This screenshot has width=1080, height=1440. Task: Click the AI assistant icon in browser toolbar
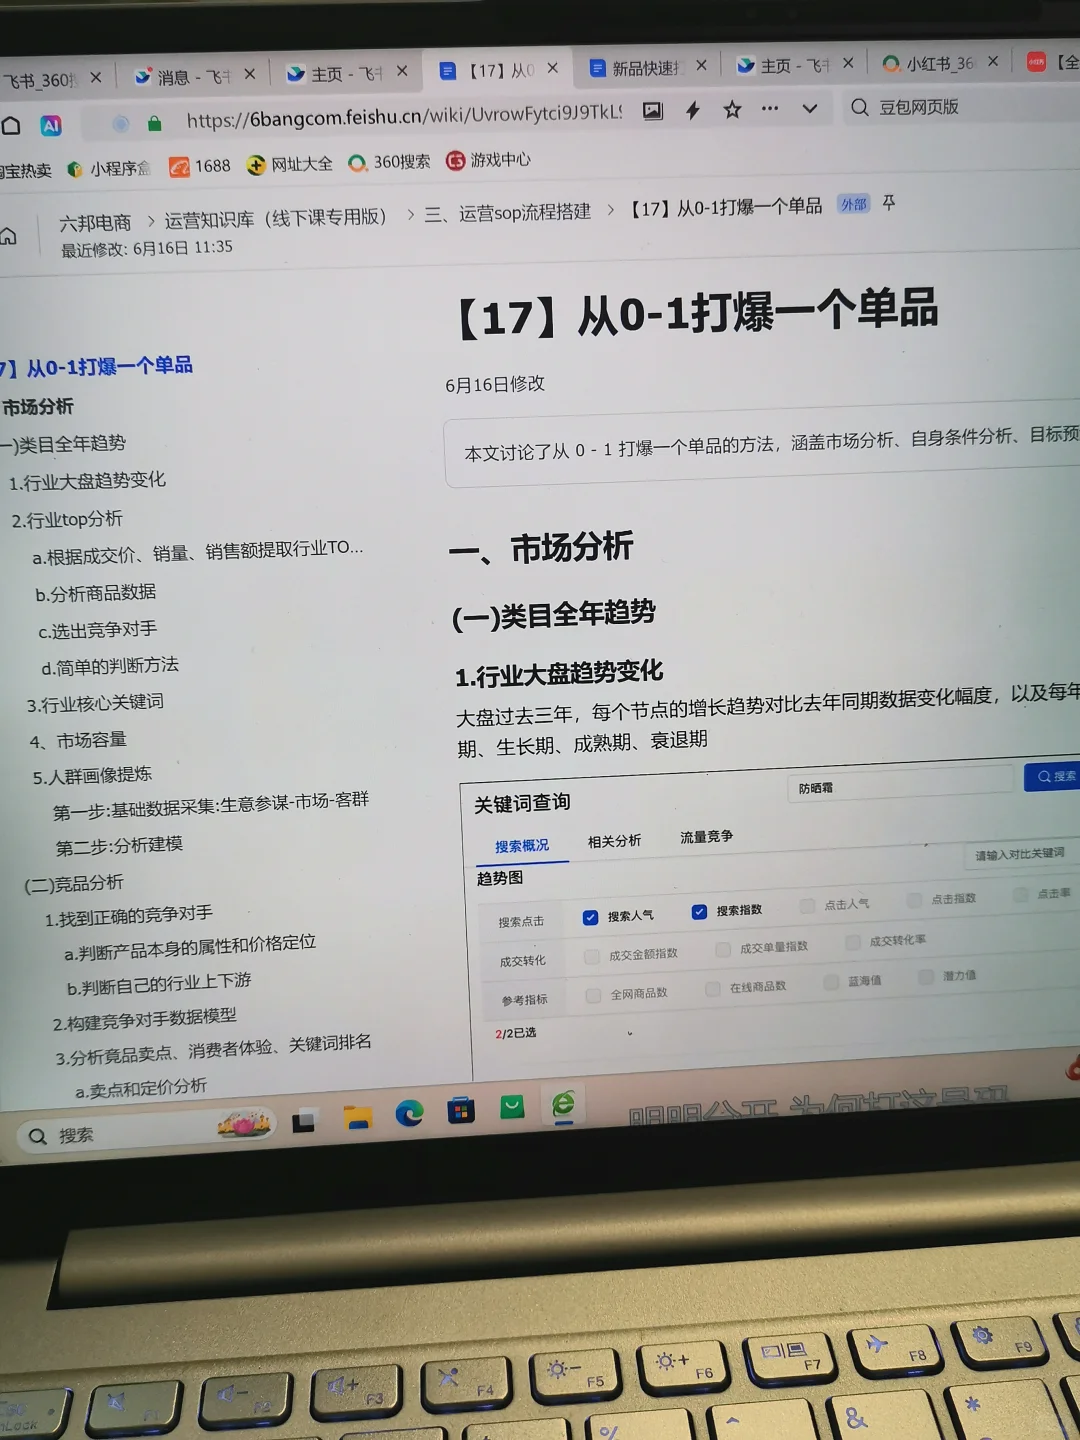click(51, 125)
